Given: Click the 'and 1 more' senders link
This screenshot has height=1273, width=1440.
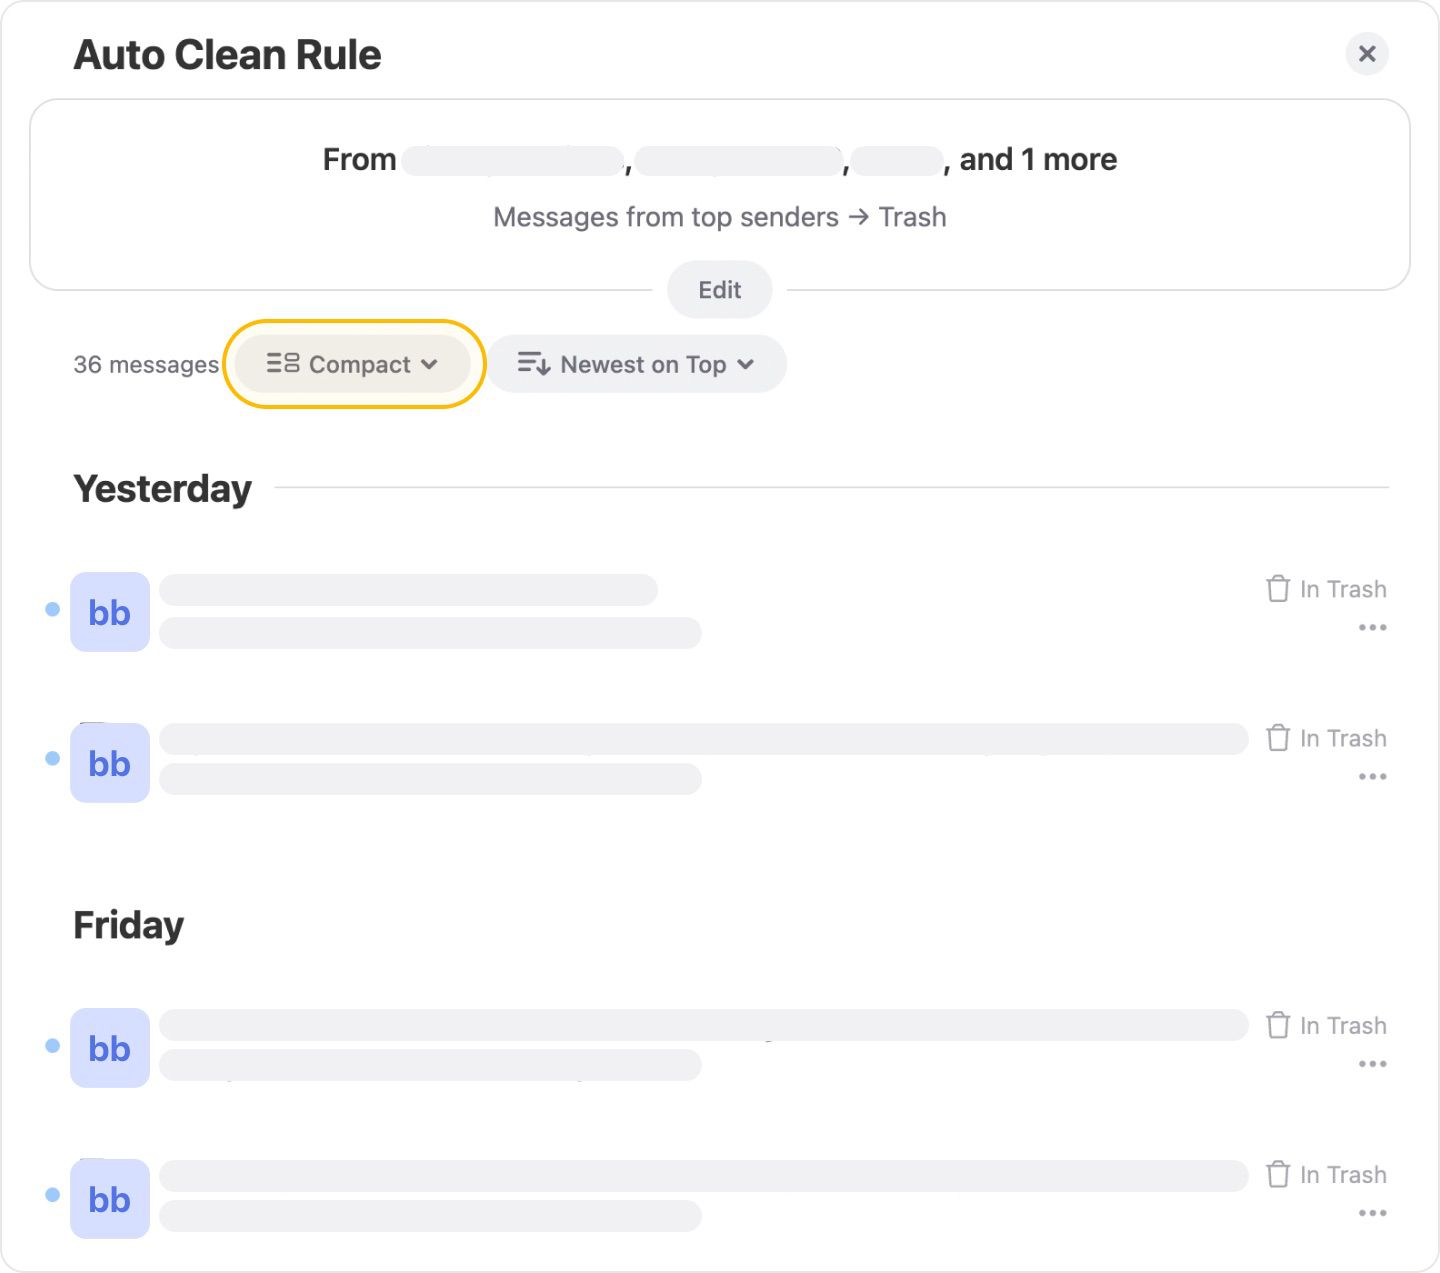Looking at the screenshot, I should [1035, 159].
